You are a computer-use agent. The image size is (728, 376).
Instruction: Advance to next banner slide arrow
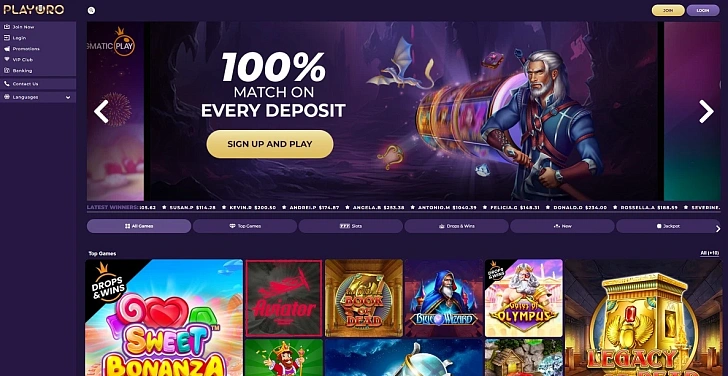(706, 111)
